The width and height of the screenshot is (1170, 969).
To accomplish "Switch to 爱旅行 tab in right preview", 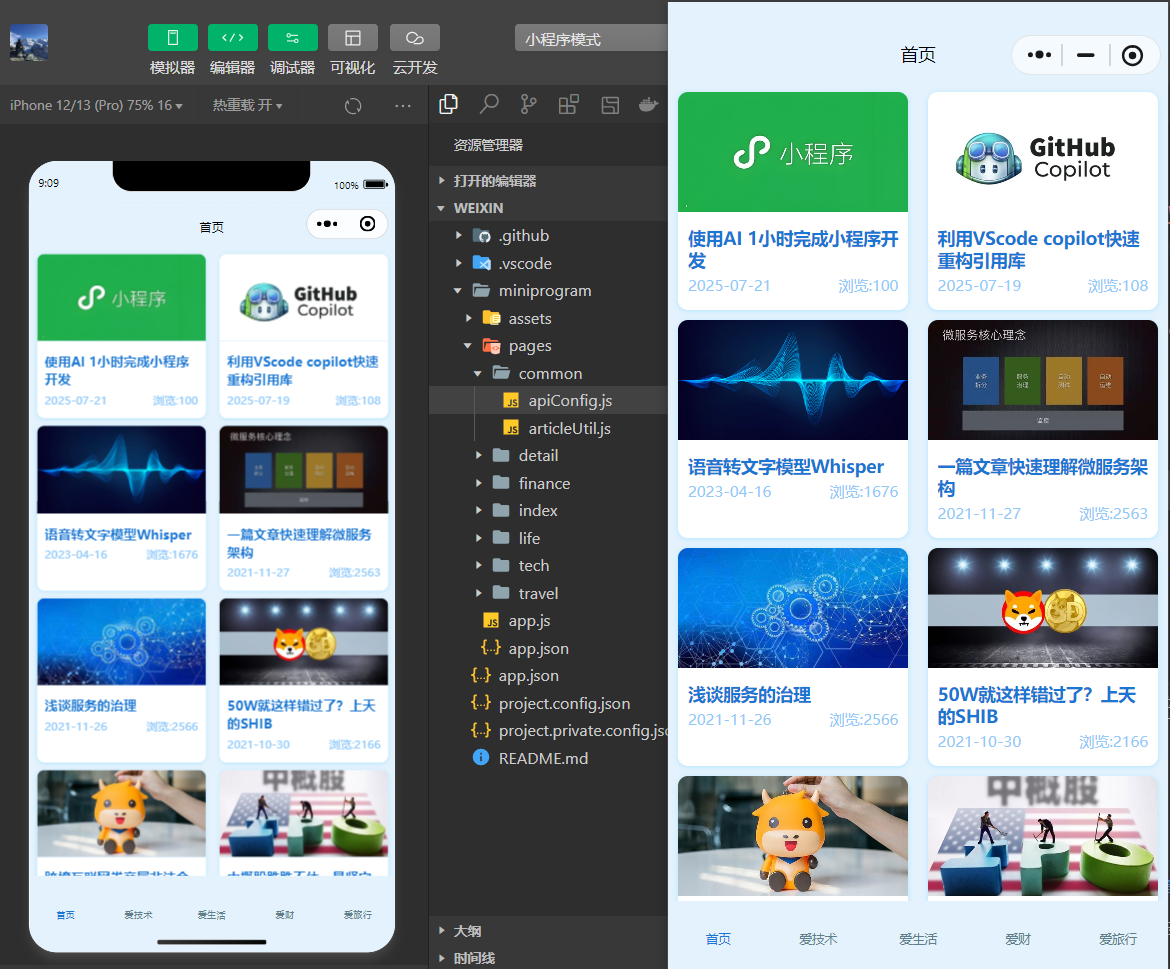I will [1118, 939].
